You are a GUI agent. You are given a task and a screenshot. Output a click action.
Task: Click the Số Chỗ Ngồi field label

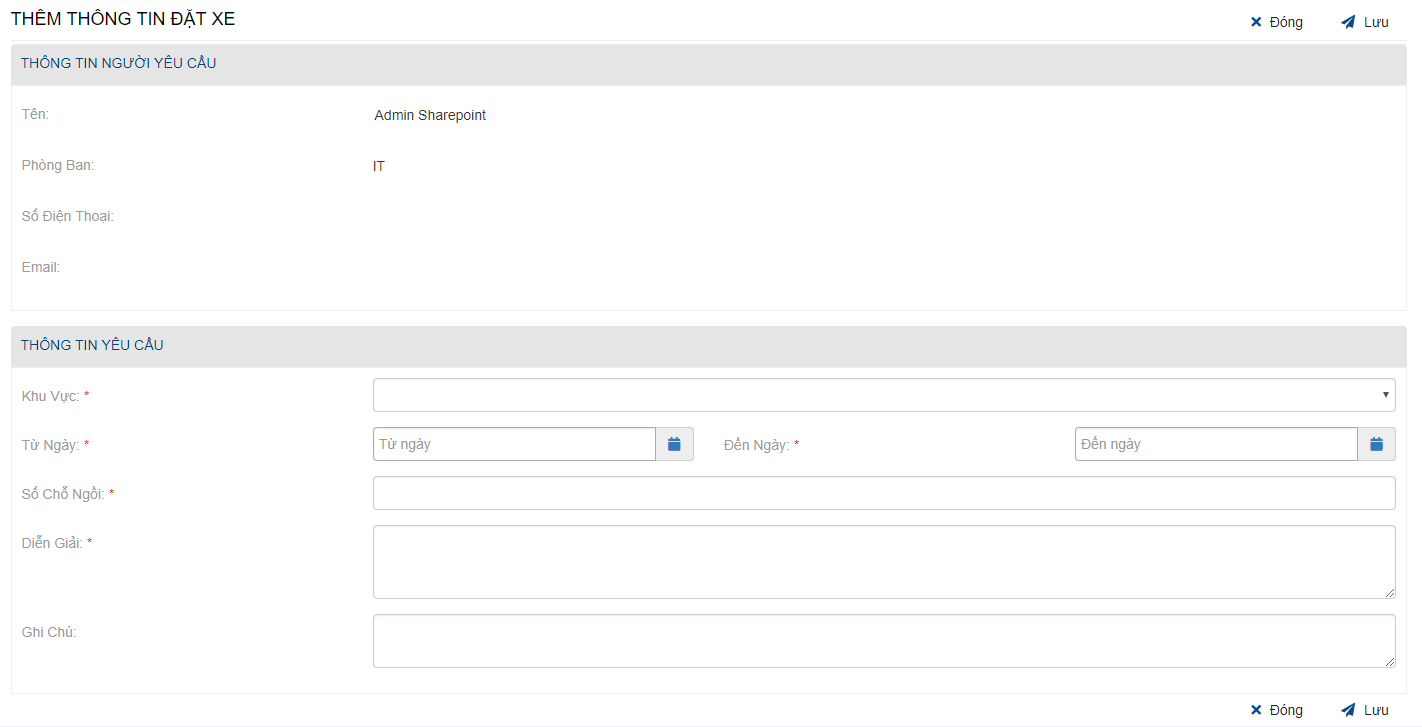point(63,494)
